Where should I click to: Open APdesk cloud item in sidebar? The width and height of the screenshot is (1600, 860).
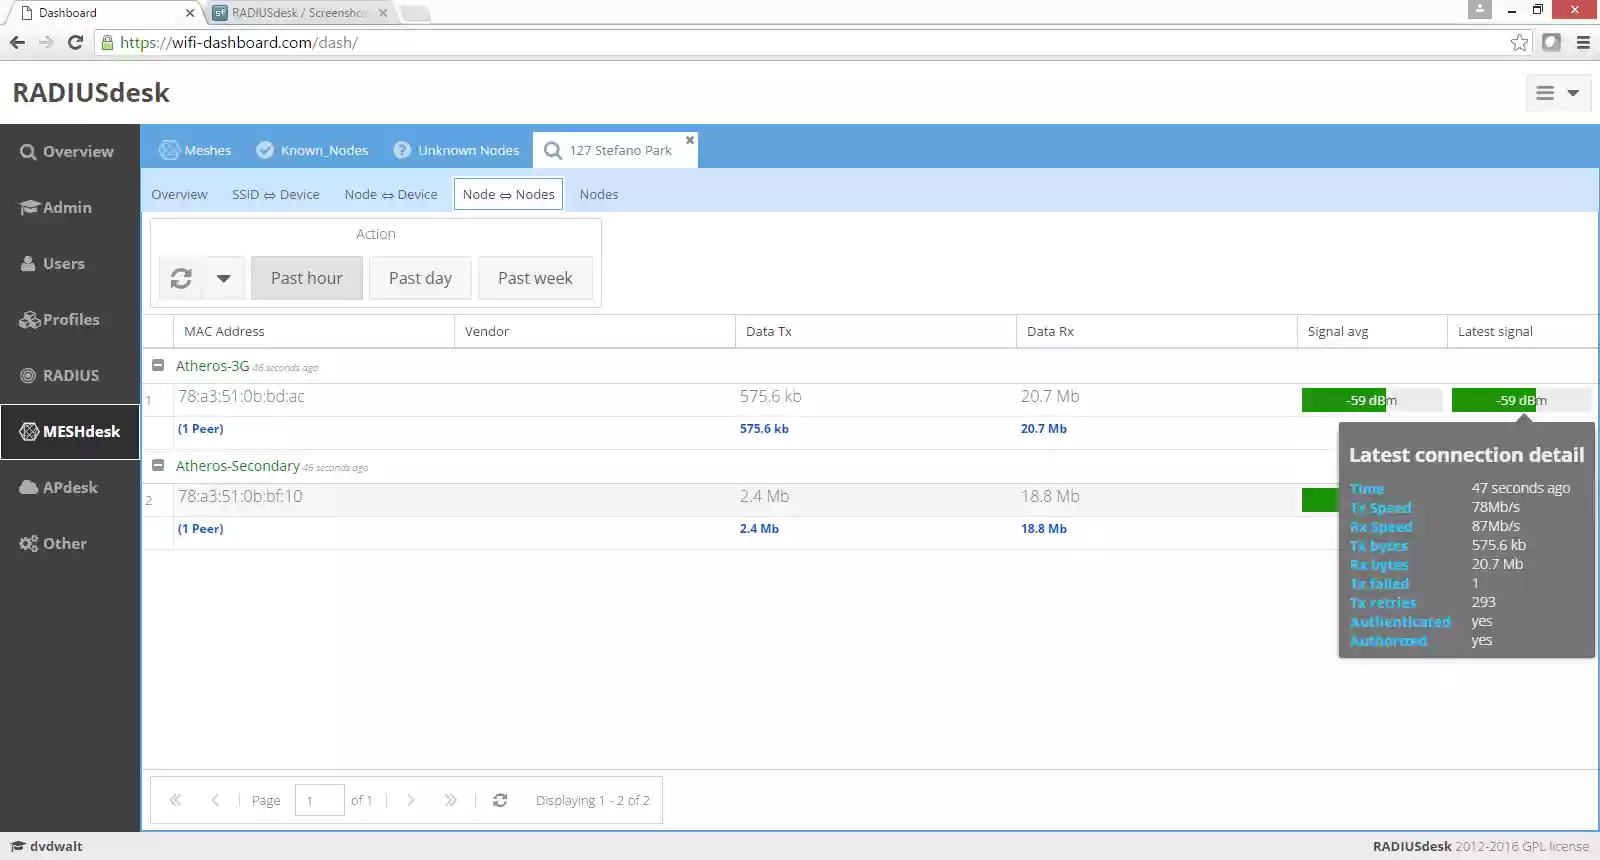click(x=70, y=488)
